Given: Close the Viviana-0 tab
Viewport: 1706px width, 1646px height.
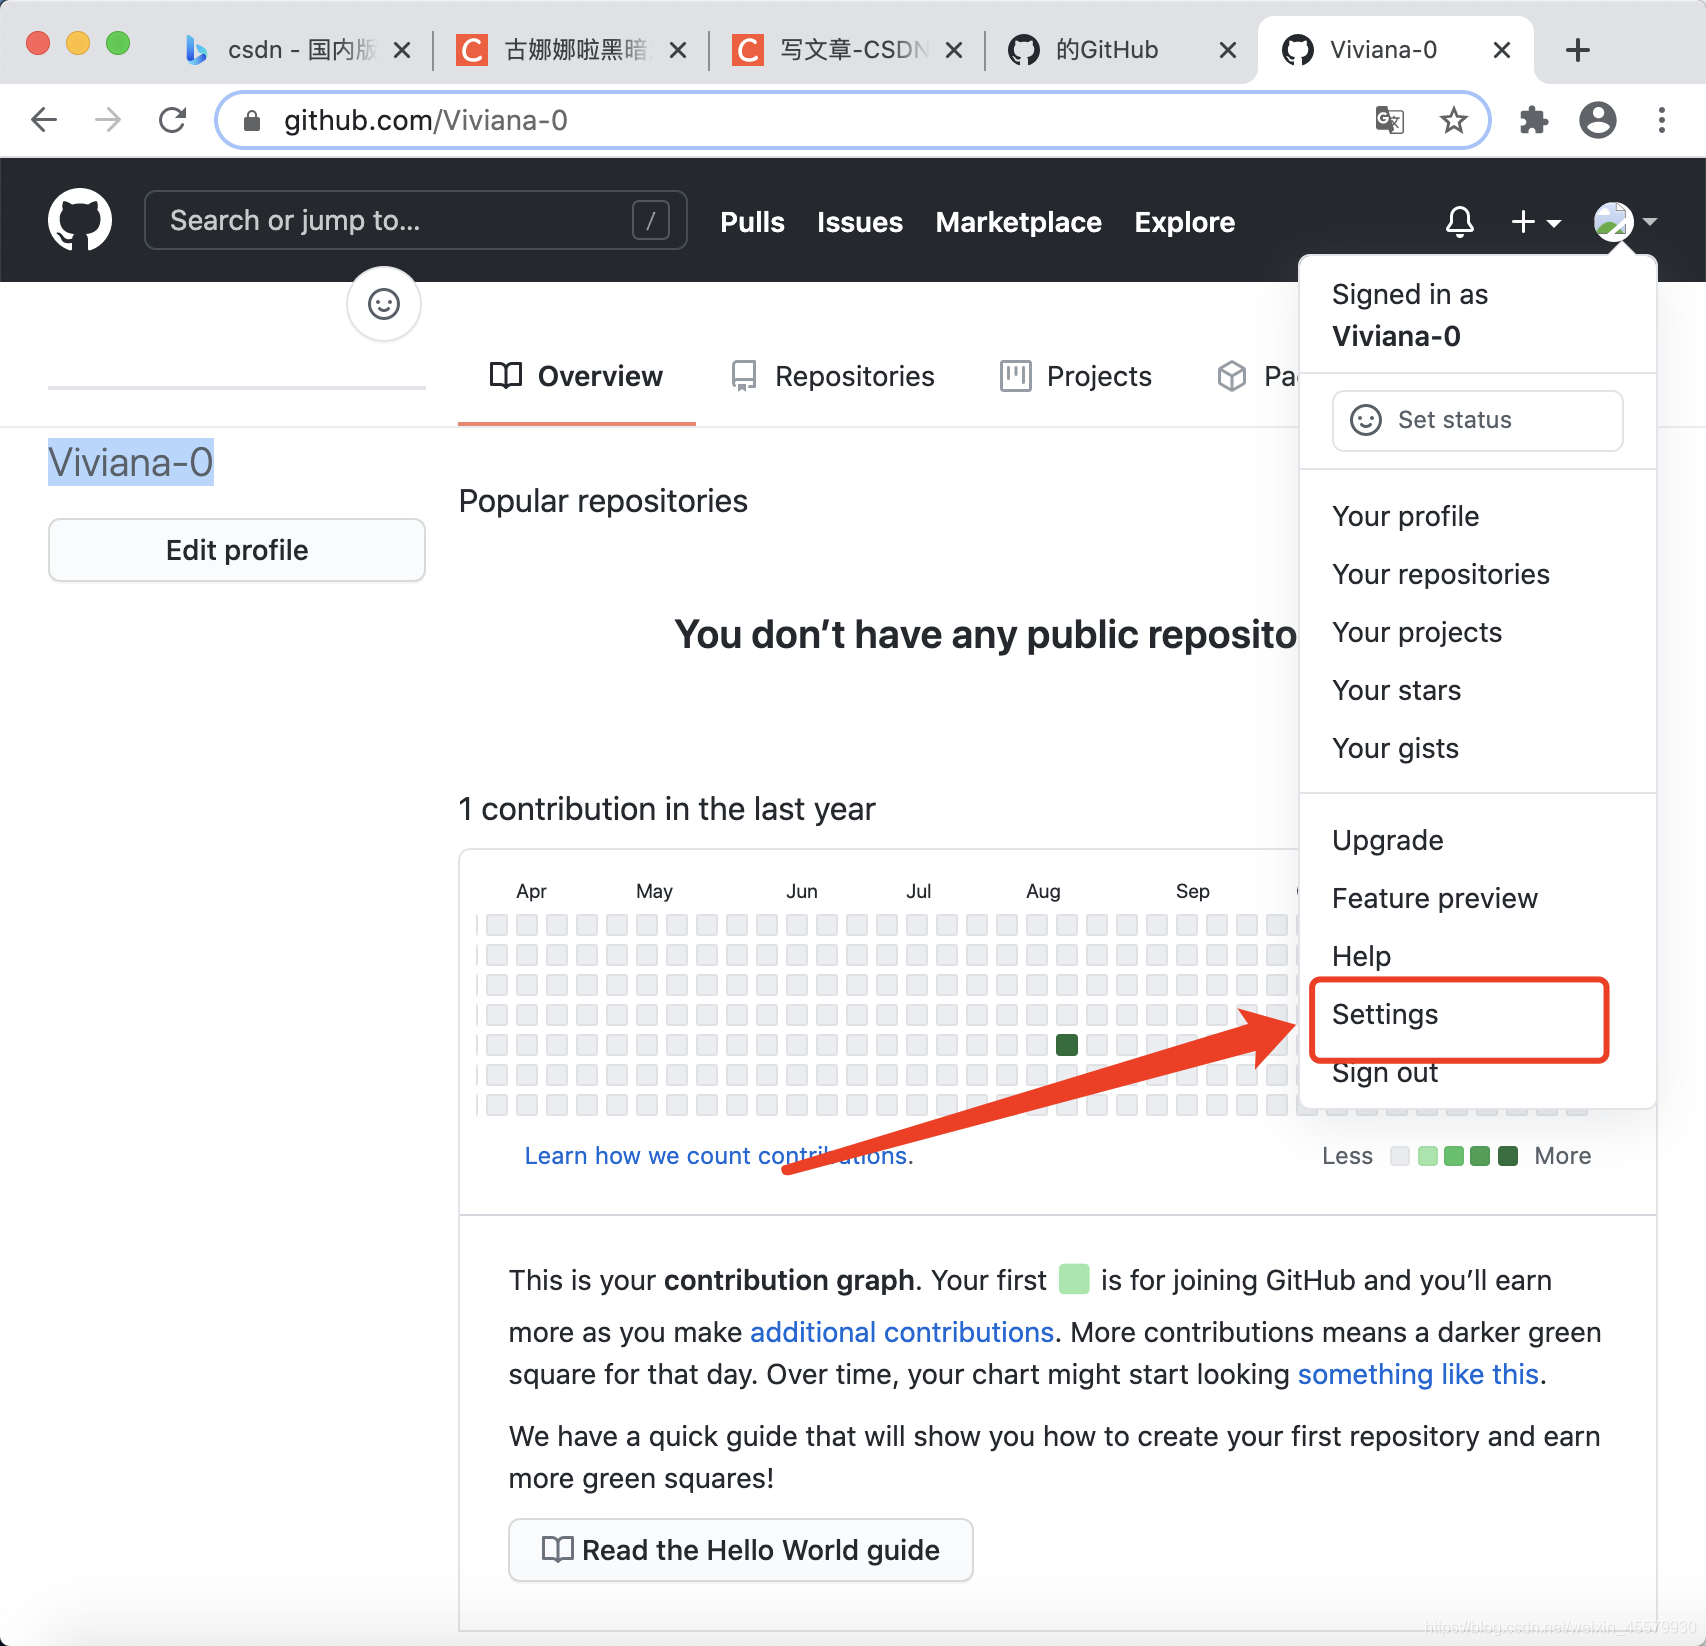Looking at the screenshot, I should point(1502,50).
